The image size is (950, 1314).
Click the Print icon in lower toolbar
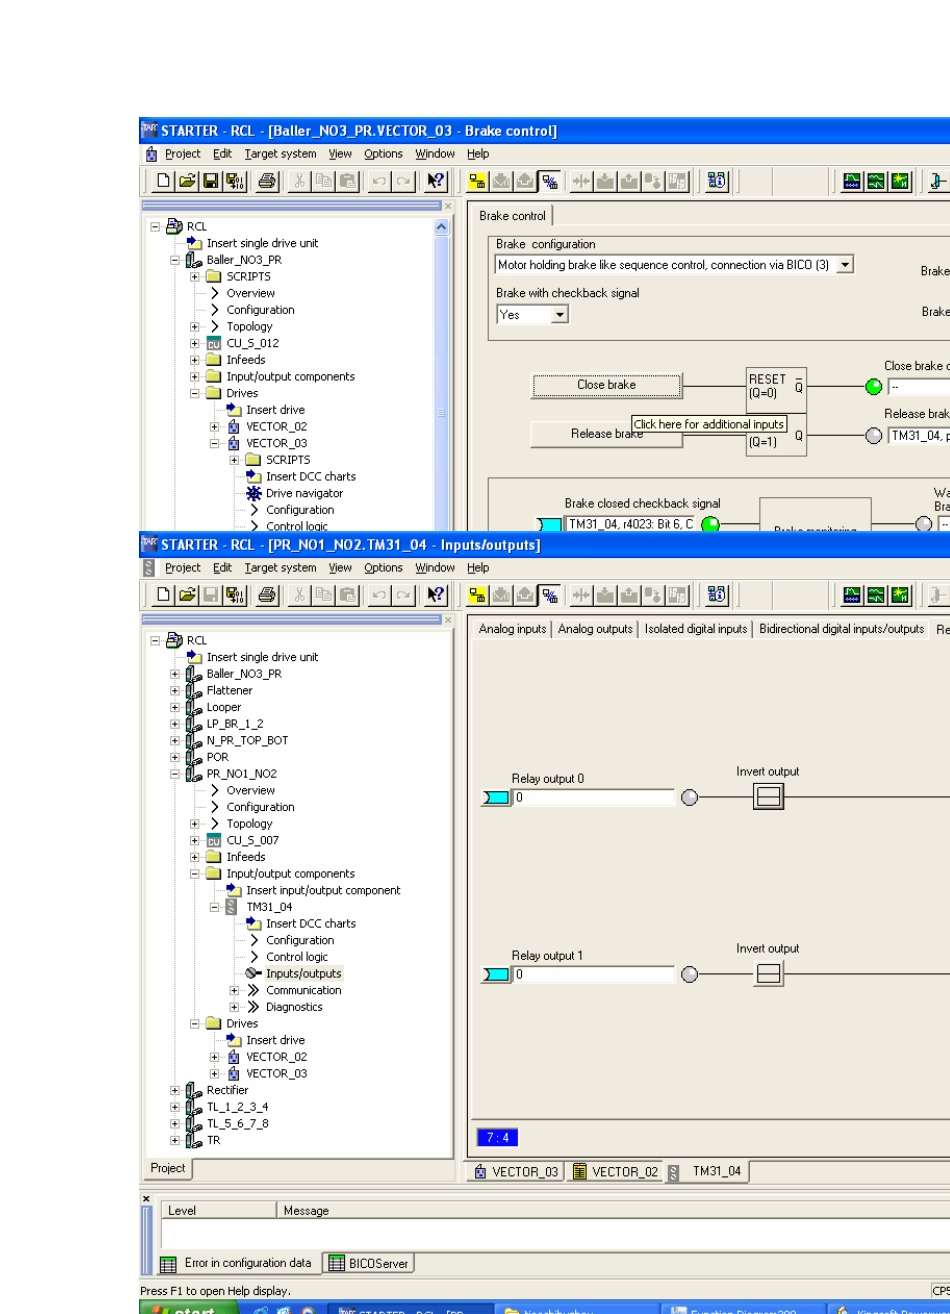267,595
